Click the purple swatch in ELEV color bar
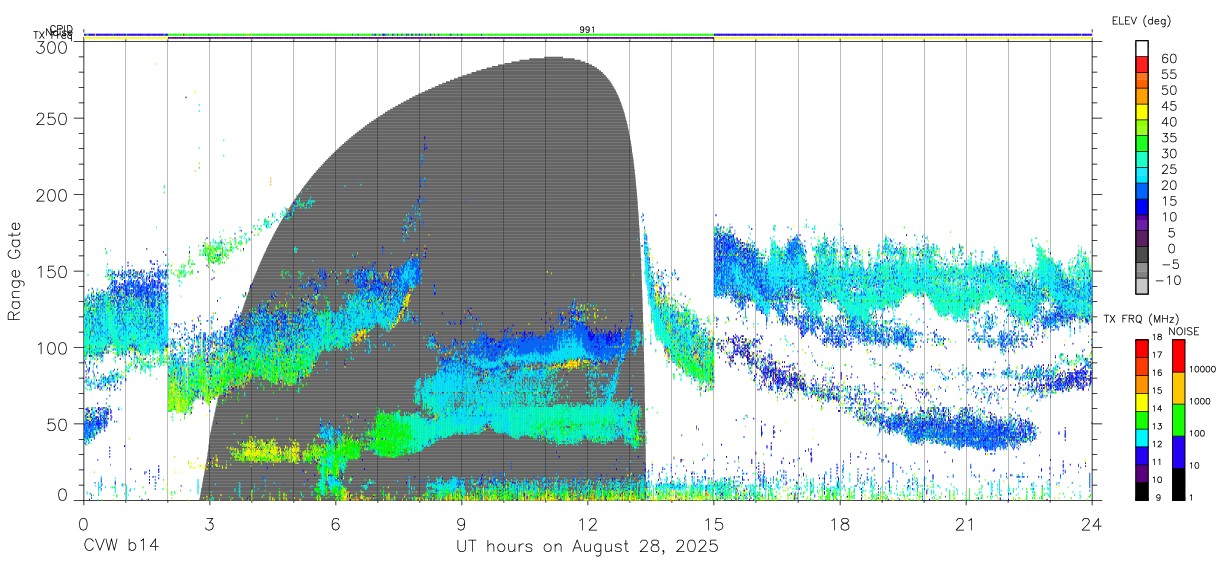This screenshot has width=1228, height=567. (x=1142, y=222)
